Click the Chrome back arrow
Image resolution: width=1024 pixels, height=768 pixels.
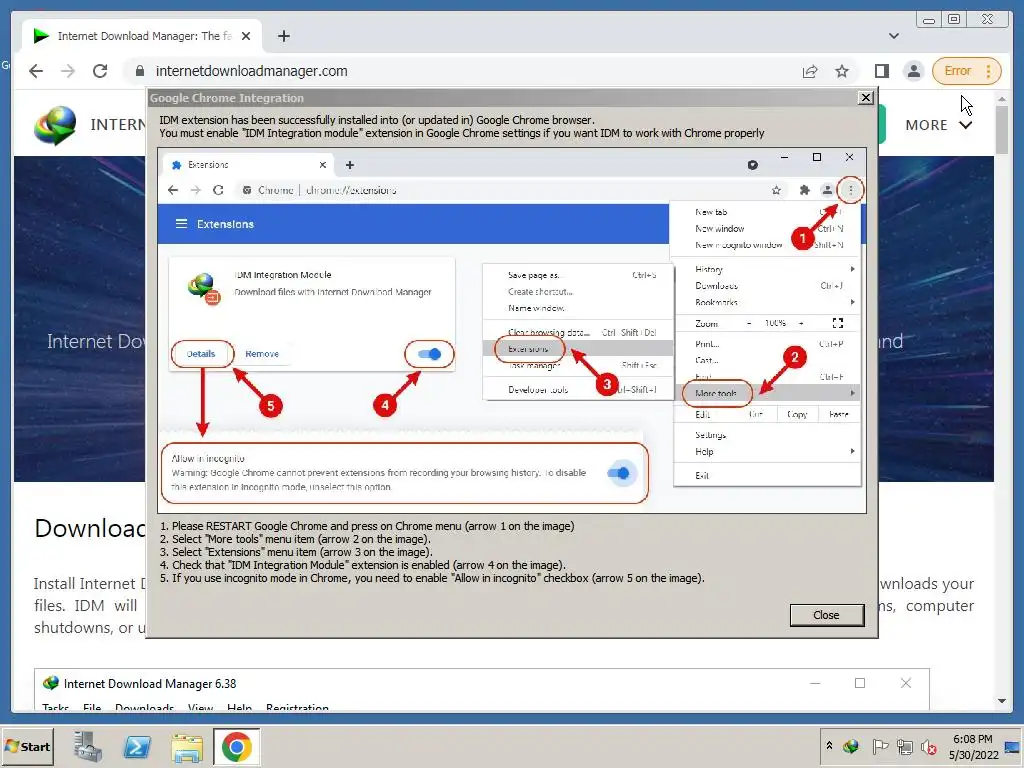pos(36,71)
